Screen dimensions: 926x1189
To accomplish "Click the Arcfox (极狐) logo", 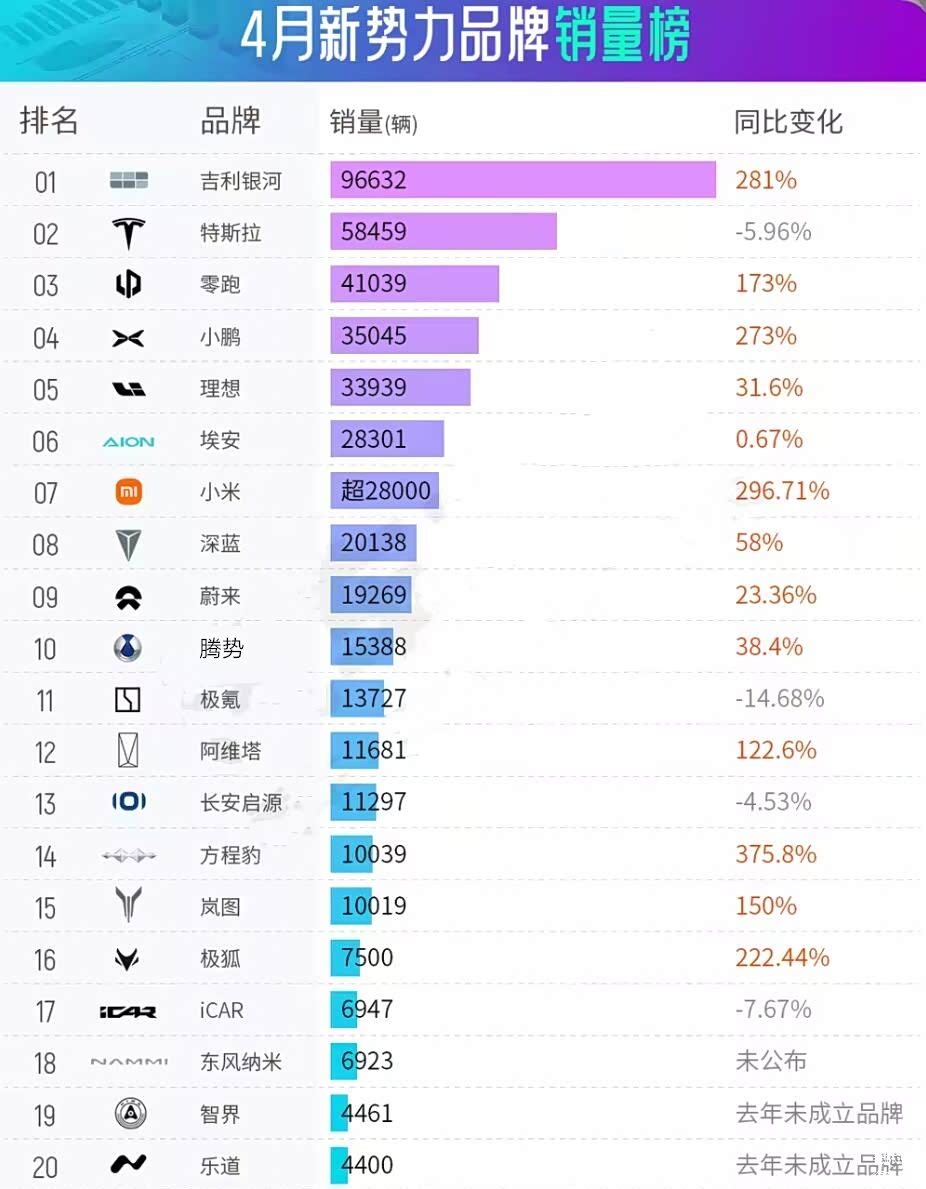I will (x=128, y=959).
